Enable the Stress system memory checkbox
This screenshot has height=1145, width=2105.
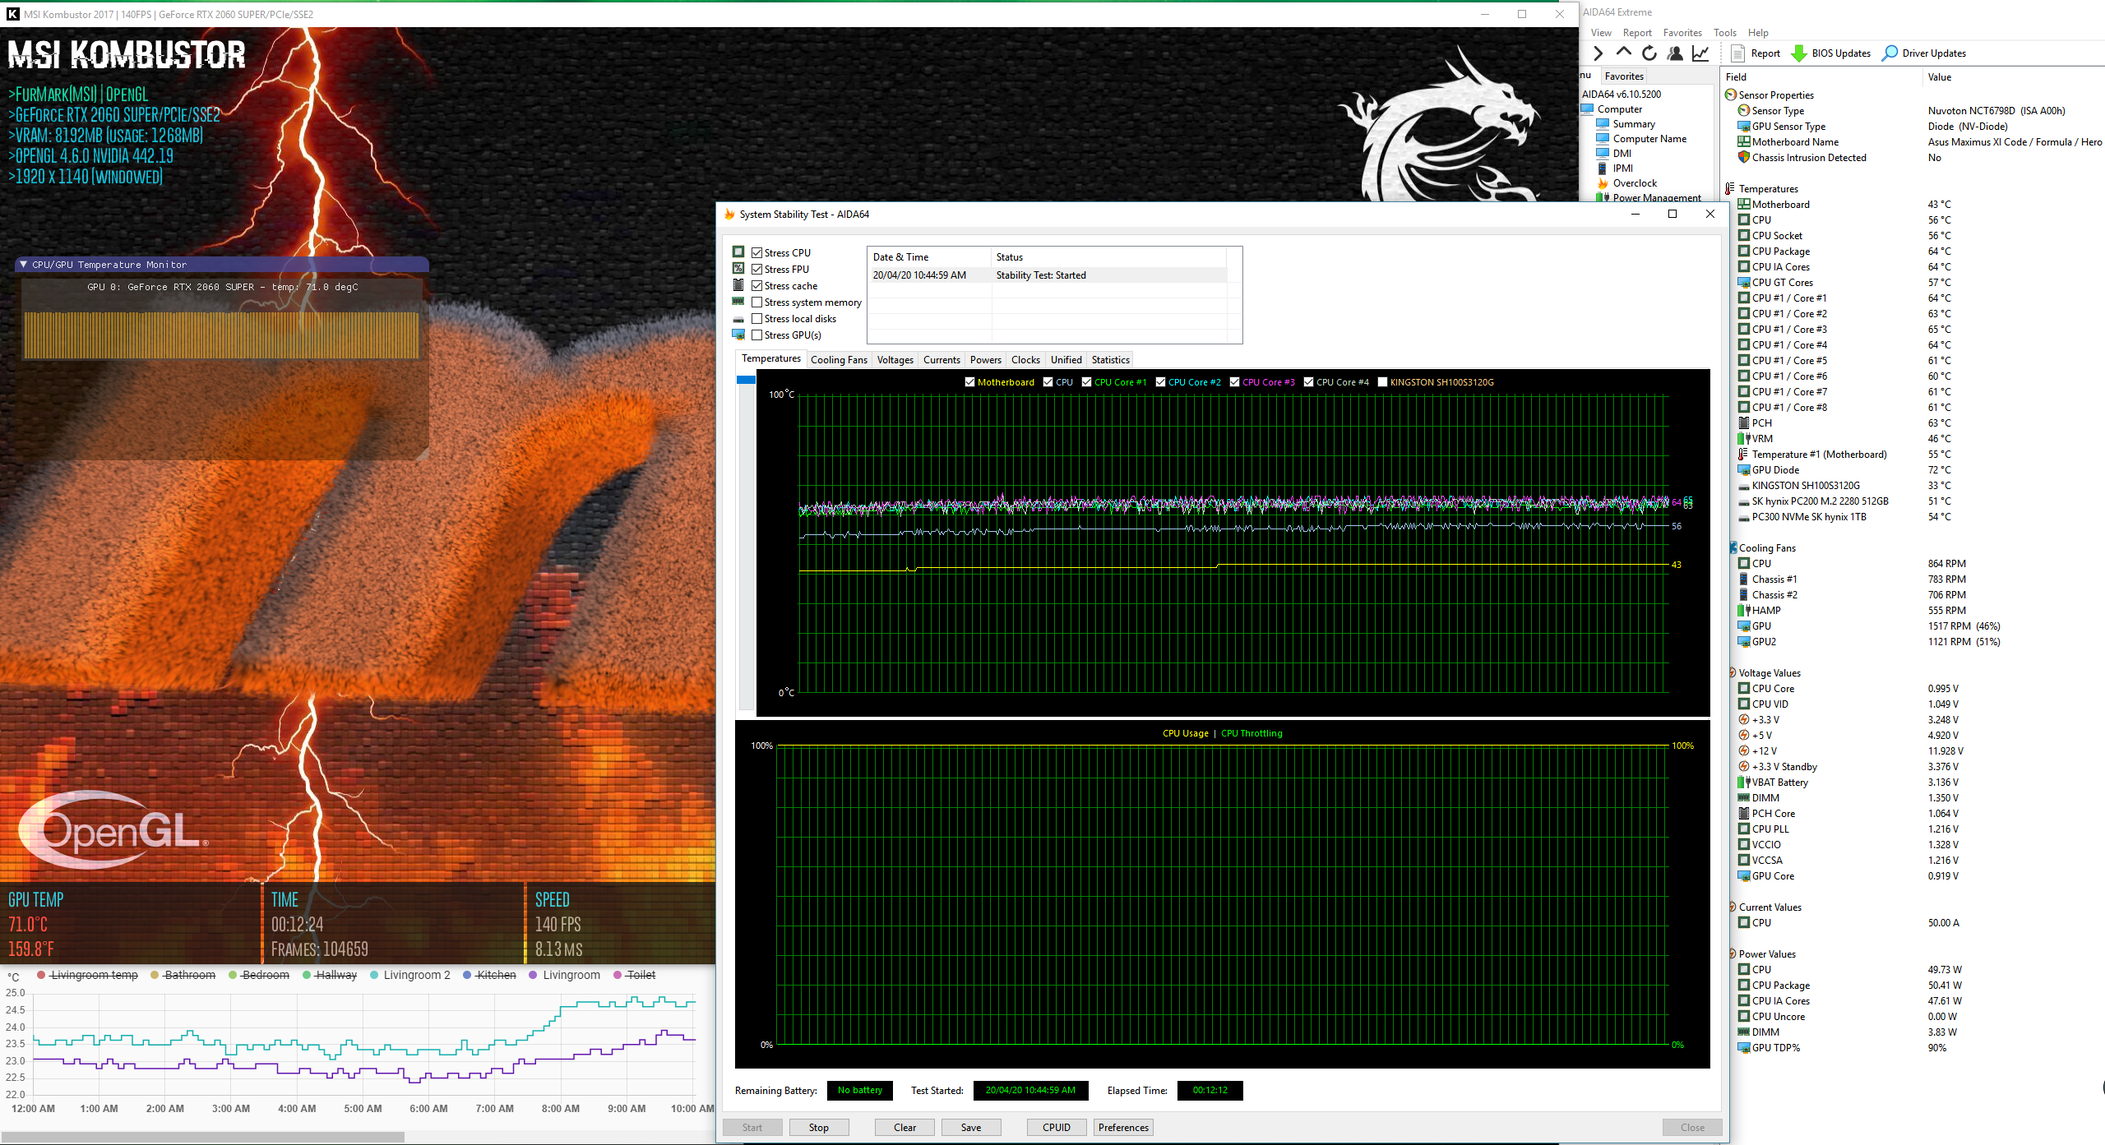coord(757,302)
